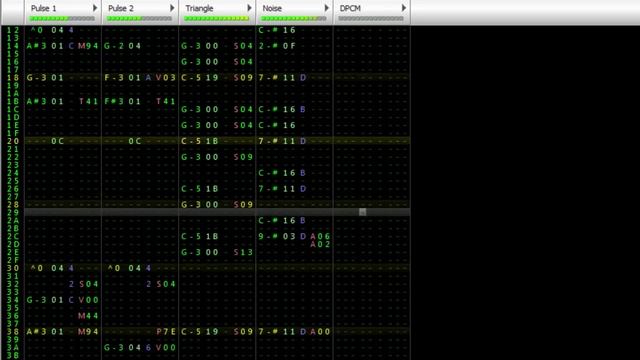This screenshot has height=360, width=640.
Task: Select S04 effect in Pulse 1 row 32
Action: point(88,284)
